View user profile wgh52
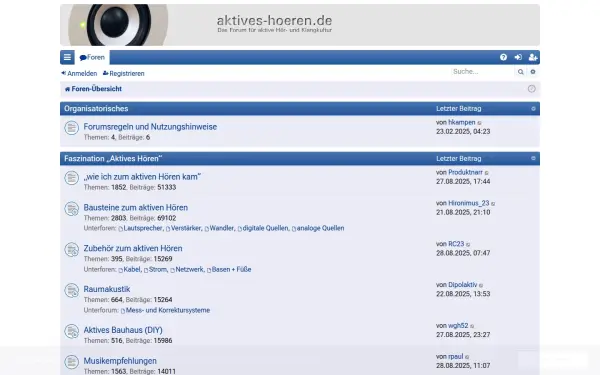The image size is (600, 375). point(458,326)
